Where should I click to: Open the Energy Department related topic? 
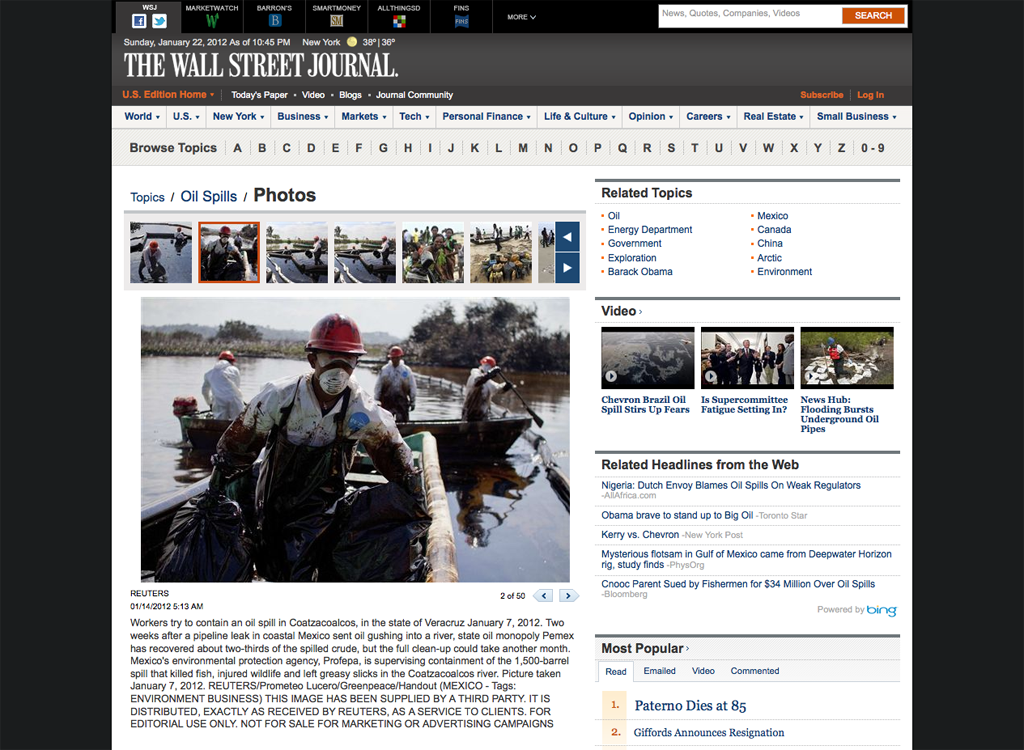click(650, 230)
